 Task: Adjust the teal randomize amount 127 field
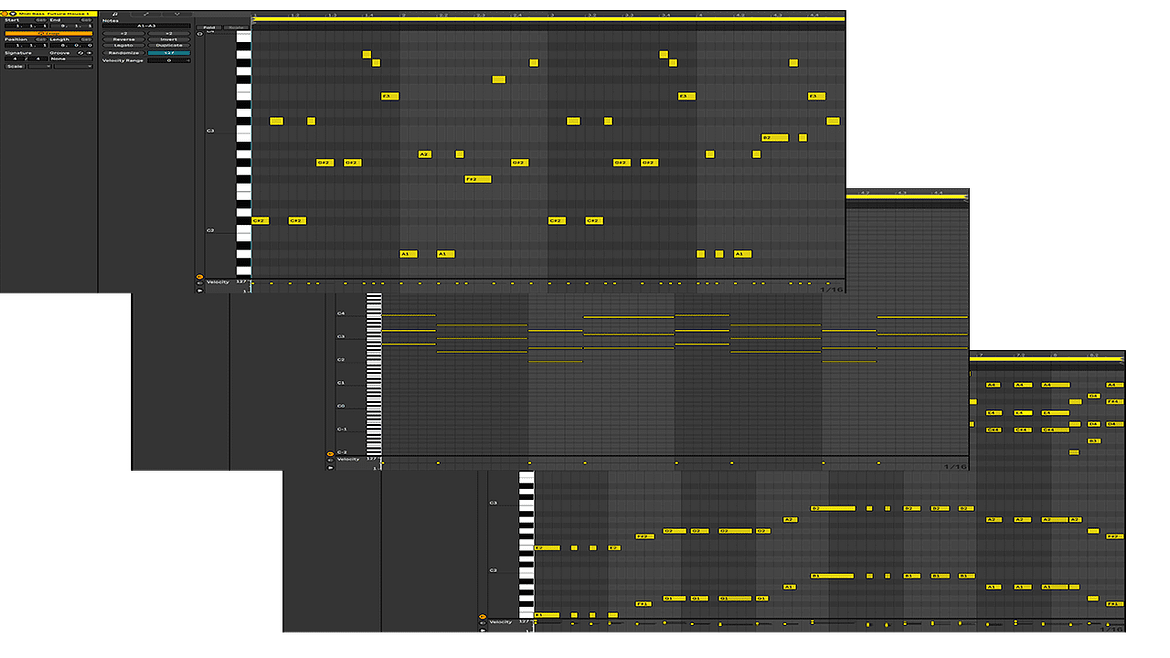169,53
